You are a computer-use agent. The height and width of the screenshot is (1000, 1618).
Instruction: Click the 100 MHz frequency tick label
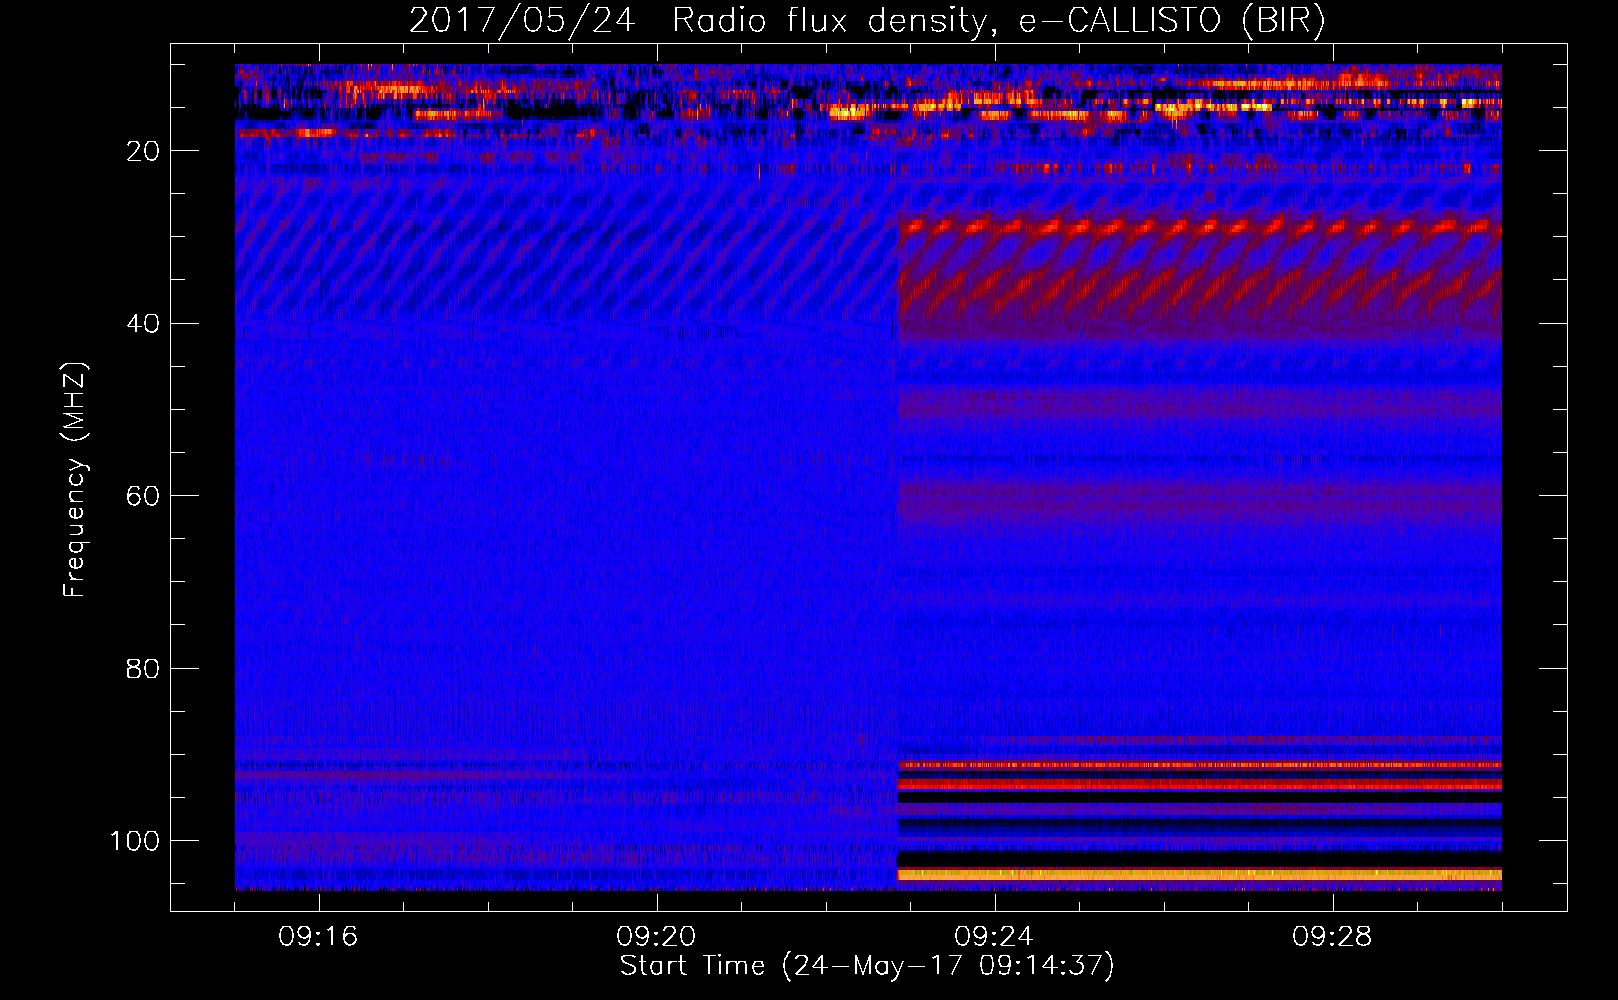[x=135, y=841]
